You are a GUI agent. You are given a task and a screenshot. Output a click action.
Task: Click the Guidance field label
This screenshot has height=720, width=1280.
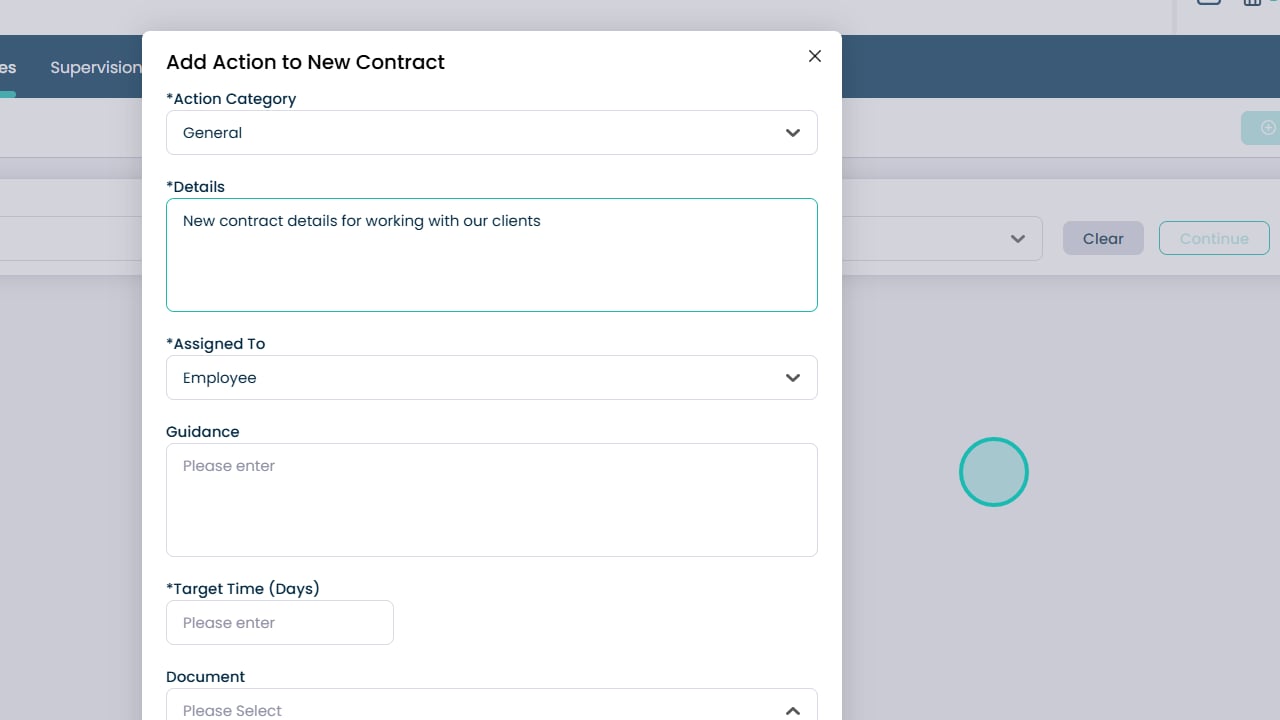click(x=203, y=432)
